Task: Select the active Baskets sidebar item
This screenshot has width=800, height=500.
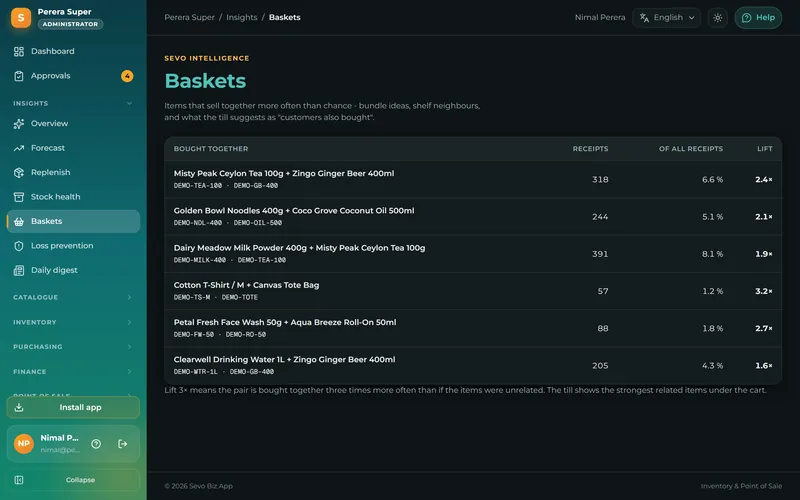Action: [x=73, y=221]
